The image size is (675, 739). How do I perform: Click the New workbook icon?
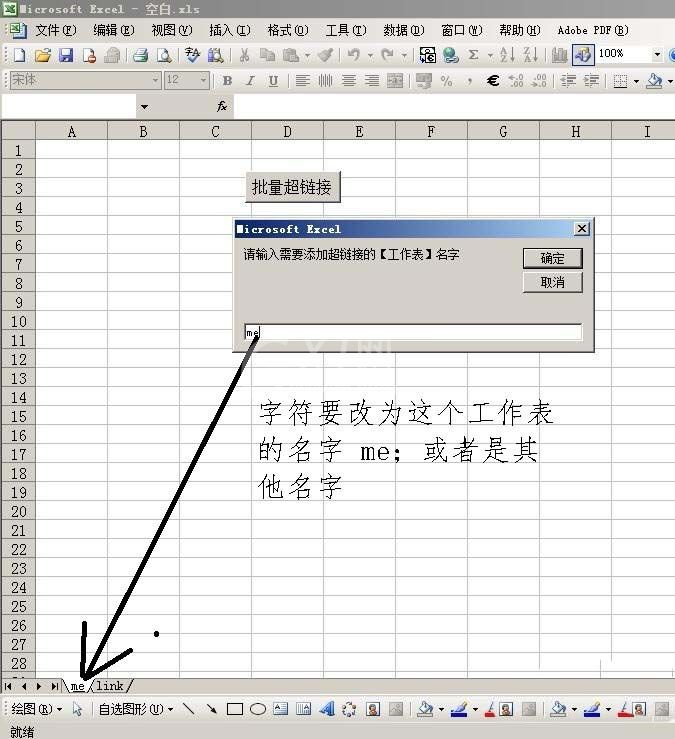(19, 55)
